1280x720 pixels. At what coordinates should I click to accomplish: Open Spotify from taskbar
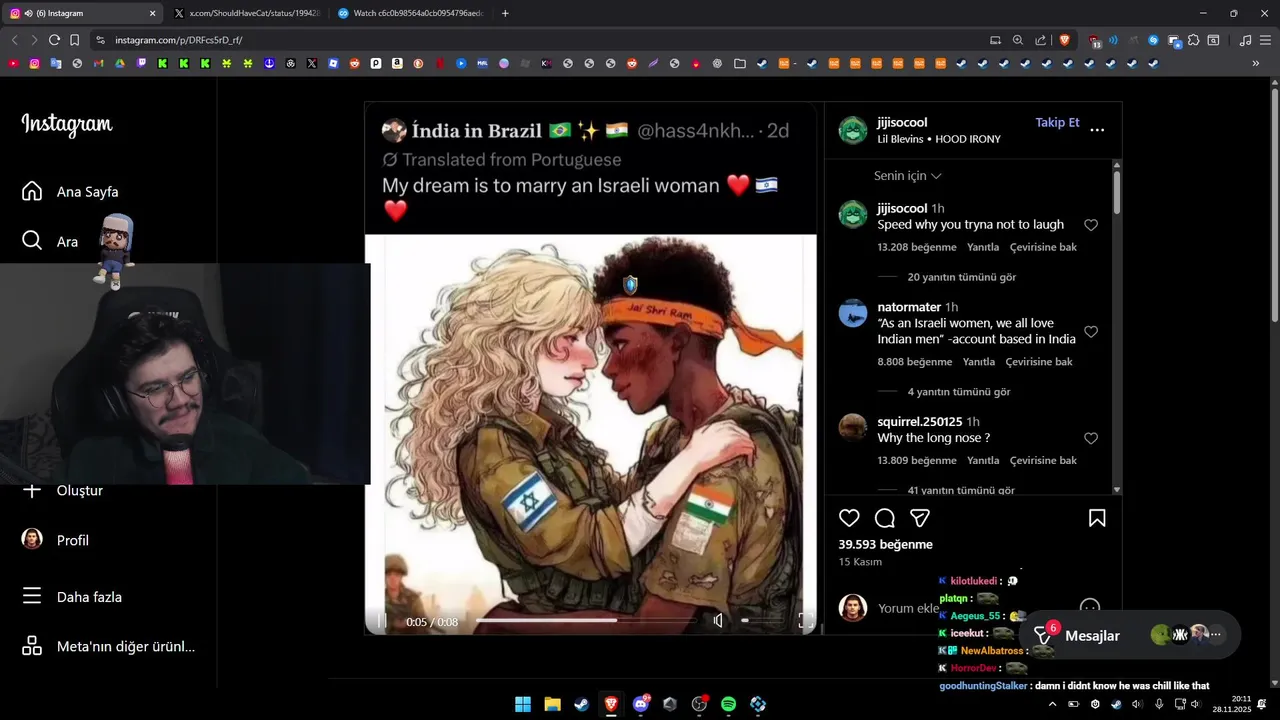[x=729, y=704]
